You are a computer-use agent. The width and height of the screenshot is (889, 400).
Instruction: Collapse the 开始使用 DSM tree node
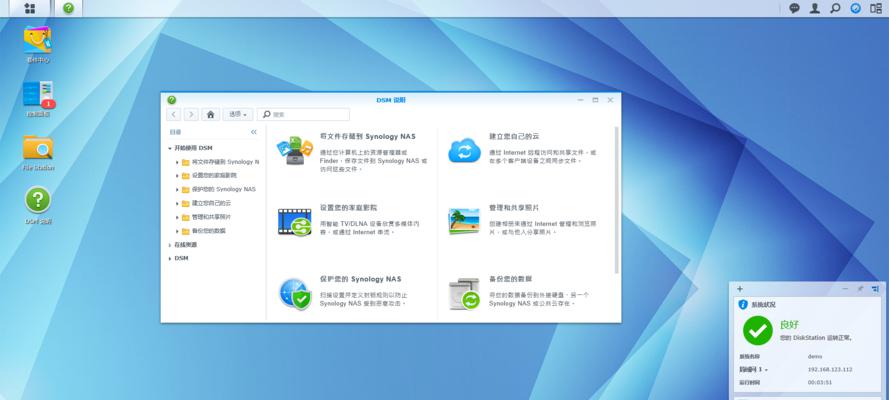pos(170,148)
